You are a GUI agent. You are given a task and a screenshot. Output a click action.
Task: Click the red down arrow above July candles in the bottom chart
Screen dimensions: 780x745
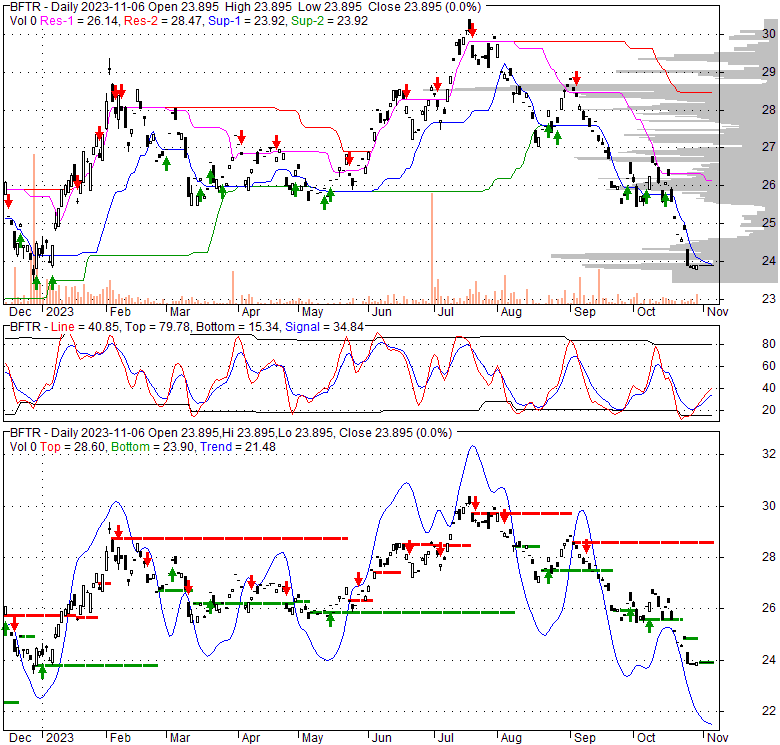click(x=476, y=502)
